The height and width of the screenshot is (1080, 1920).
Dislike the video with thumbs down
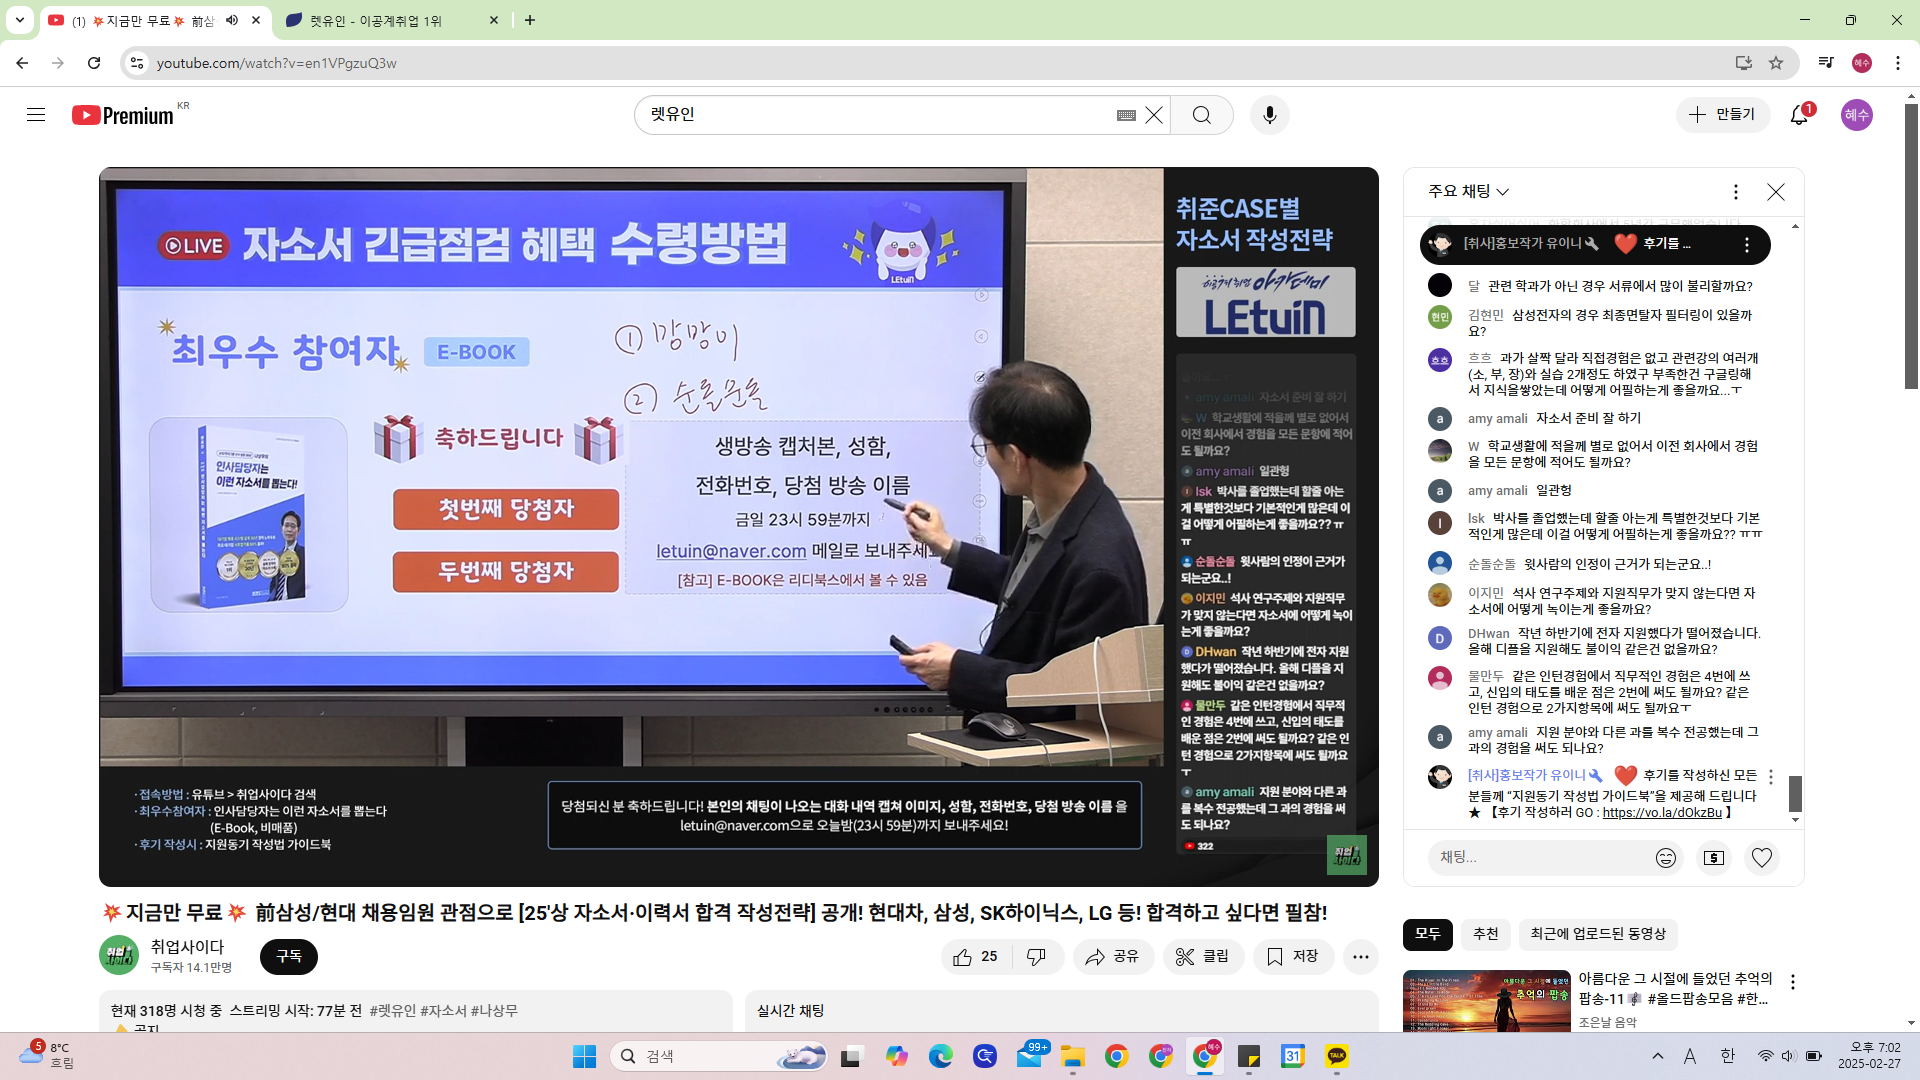click(1037, 957)
